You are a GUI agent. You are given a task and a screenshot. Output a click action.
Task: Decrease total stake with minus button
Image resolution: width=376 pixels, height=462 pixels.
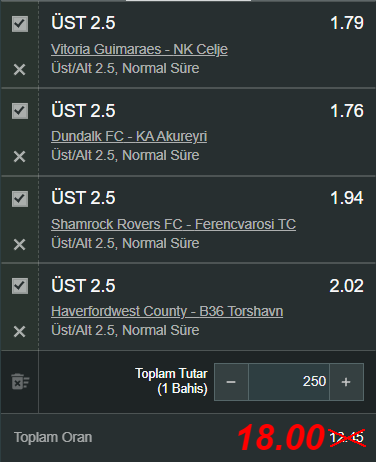(x=231, y=382)
